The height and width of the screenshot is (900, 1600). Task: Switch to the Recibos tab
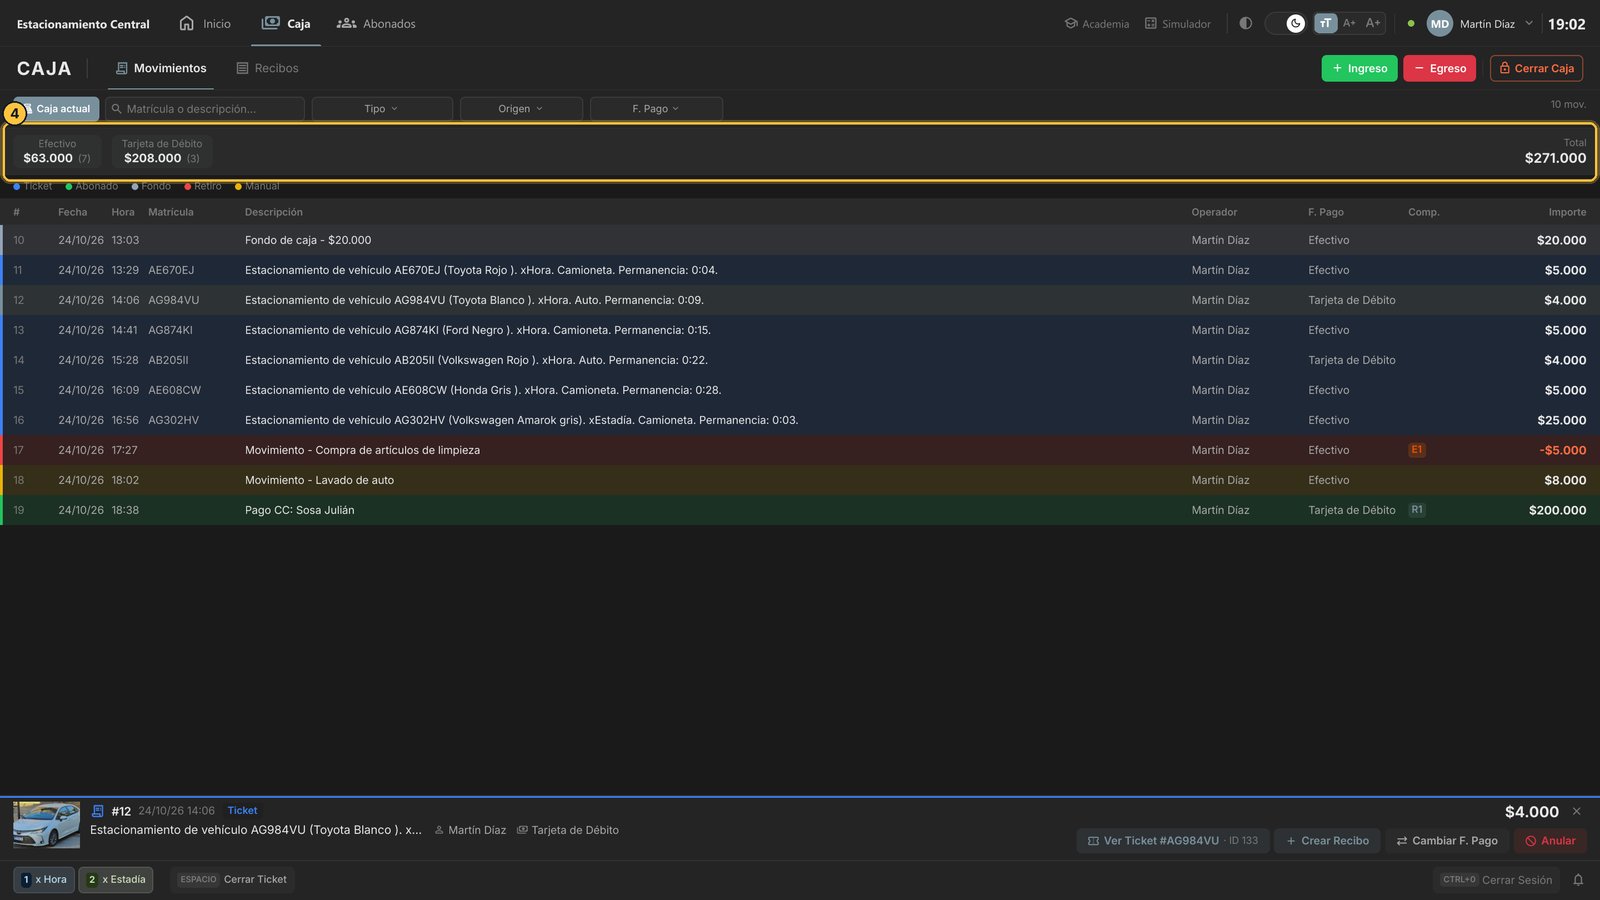267,68
